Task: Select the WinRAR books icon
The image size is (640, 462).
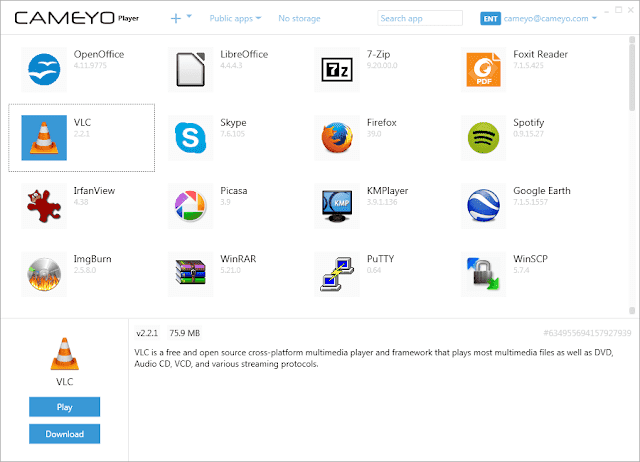Action: [x=191, y=274]
